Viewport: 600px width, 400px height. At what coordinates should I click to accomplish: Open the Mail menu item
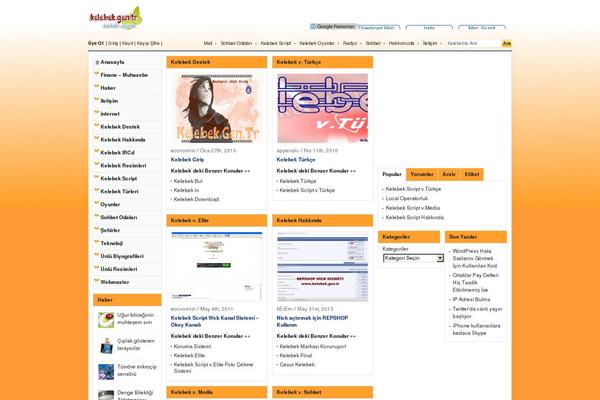(208, 43)
